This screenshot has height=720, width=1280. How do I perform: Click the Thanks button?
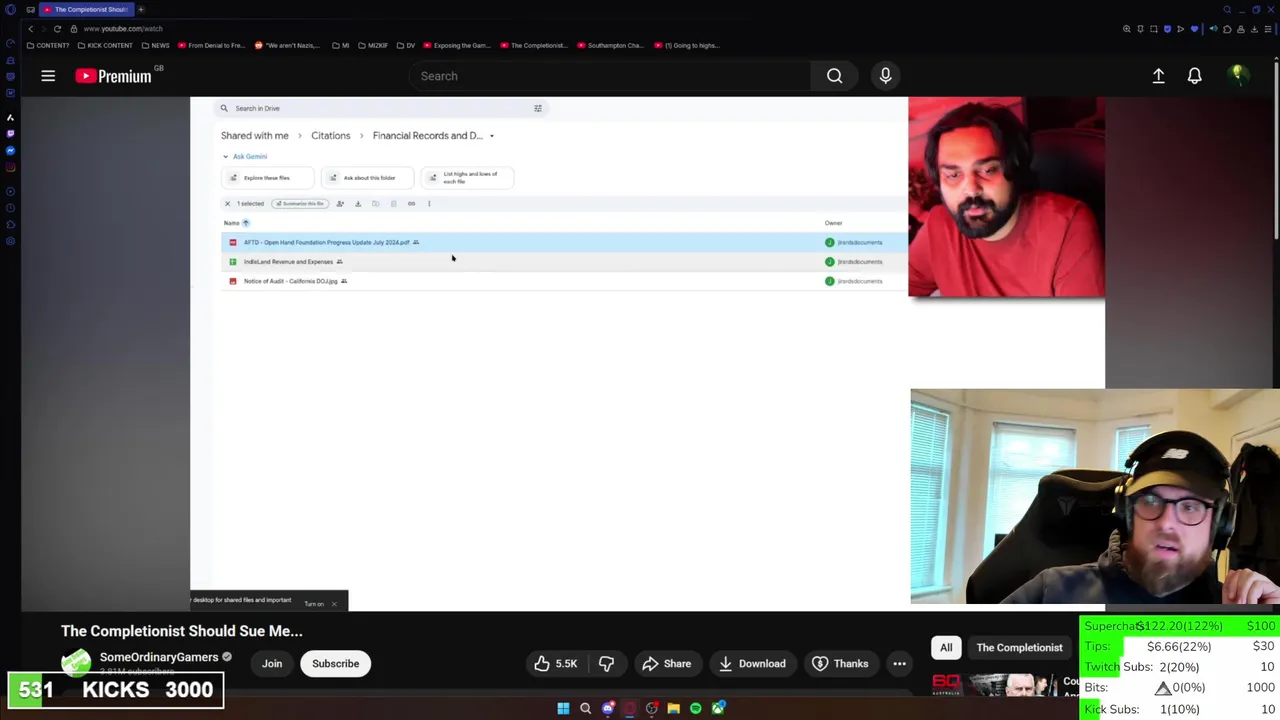[x=840, y=663]
